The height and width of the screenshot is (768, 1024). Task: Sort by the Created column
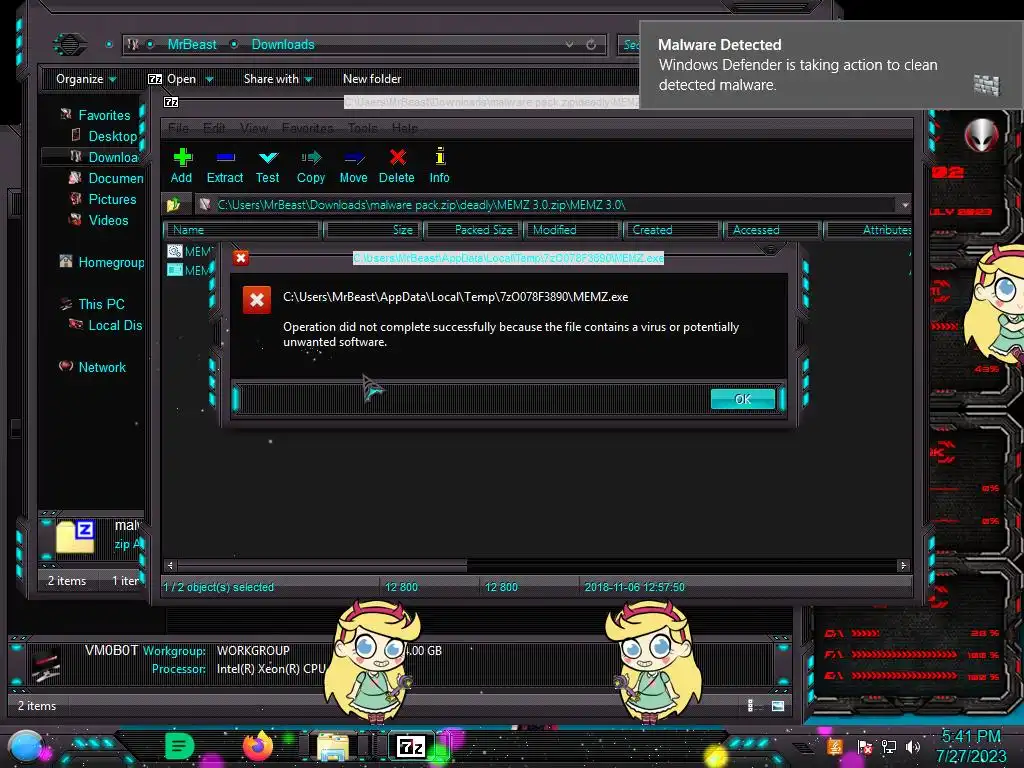[673, 230]
